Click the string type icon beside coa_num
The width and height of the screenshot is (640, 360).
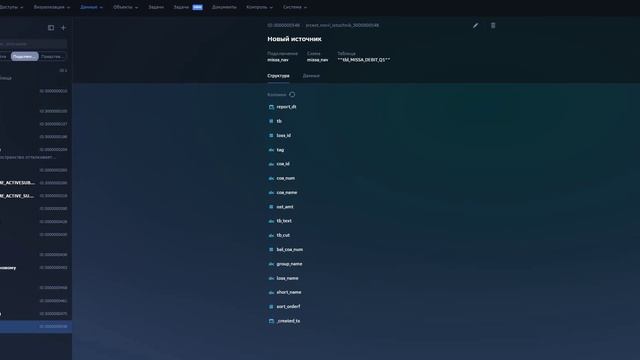pyautogui.click(x=271, y=178)
